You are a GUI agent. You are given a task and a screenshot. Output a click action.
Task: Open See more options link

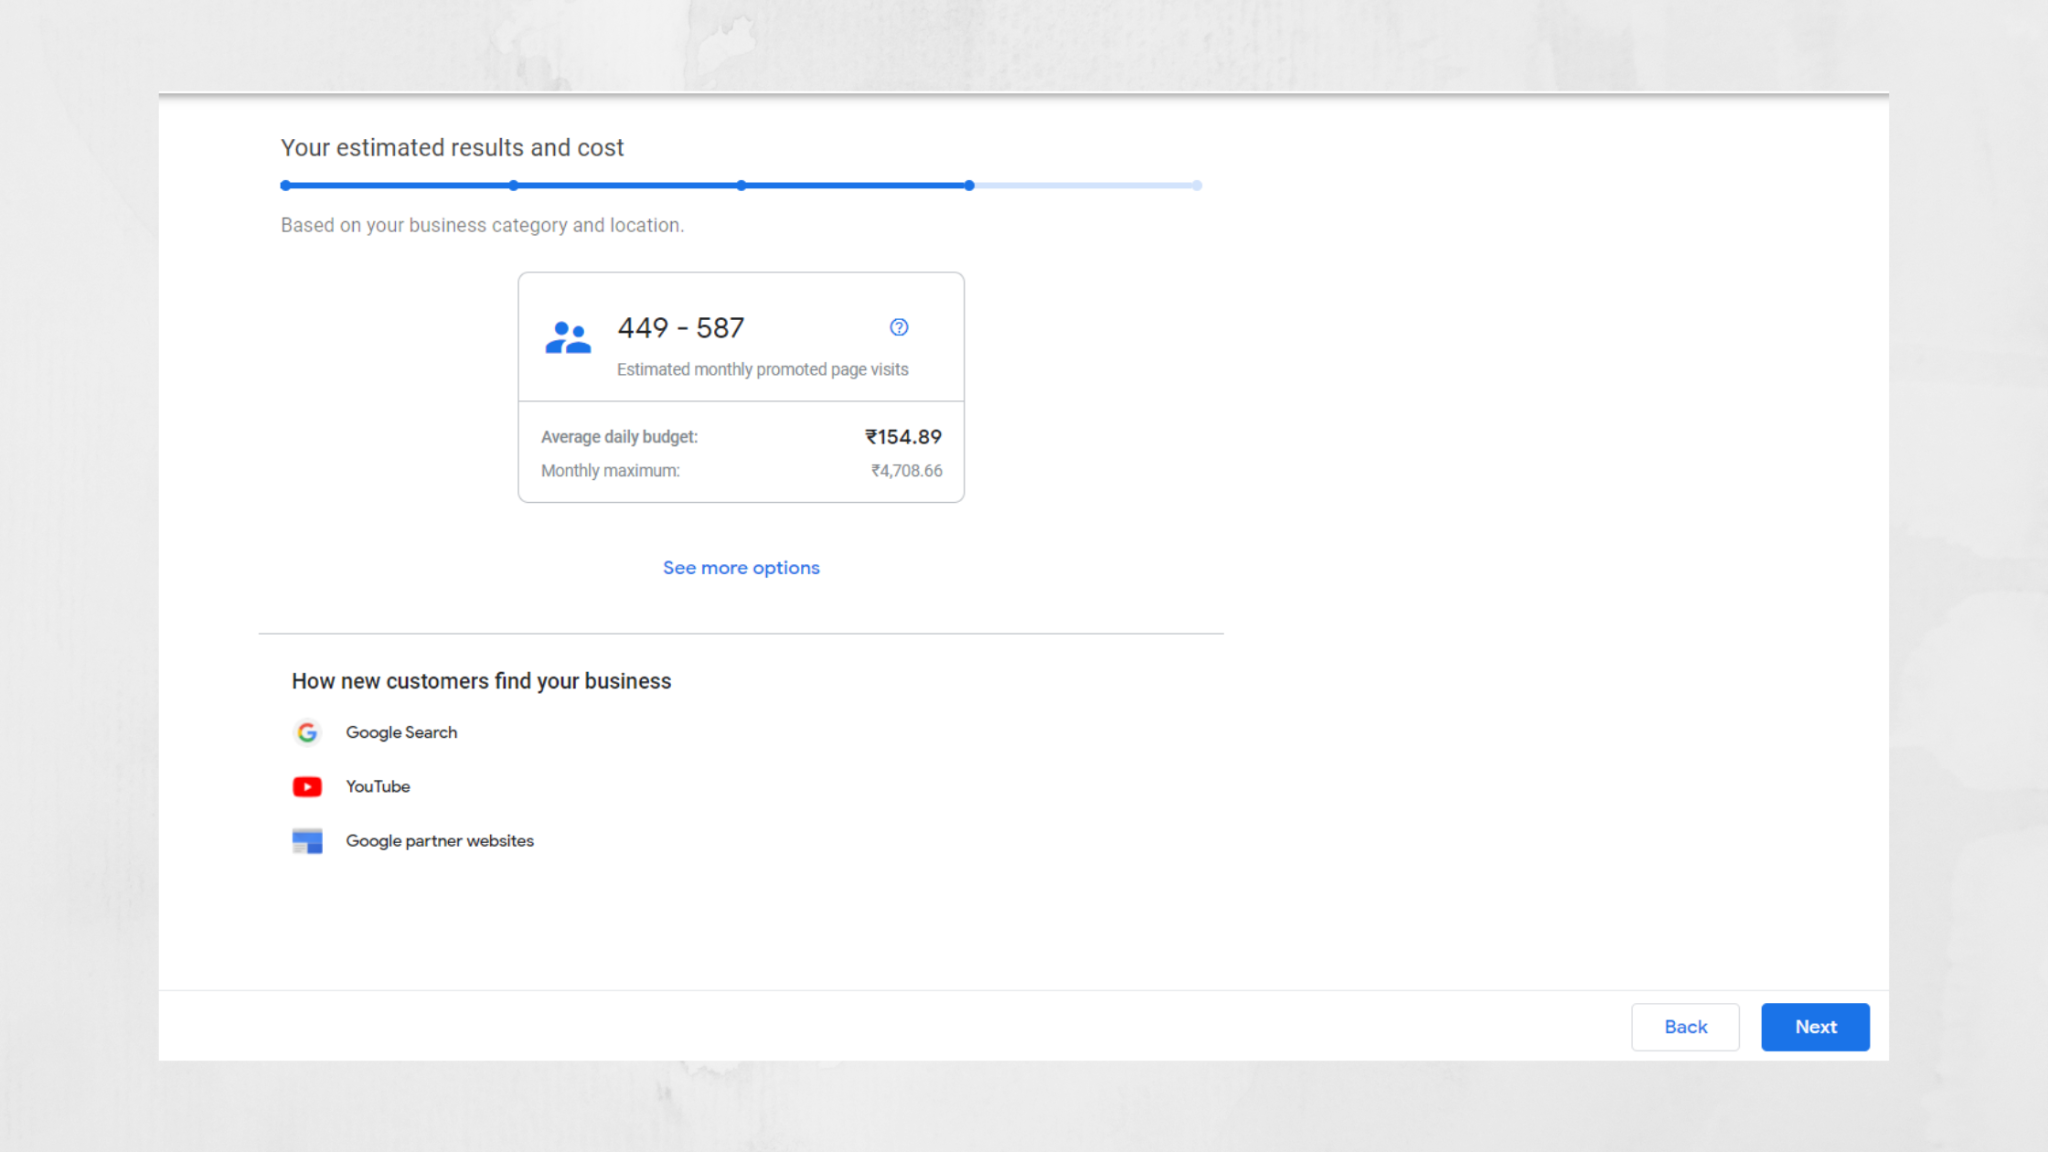click(741, 568)
